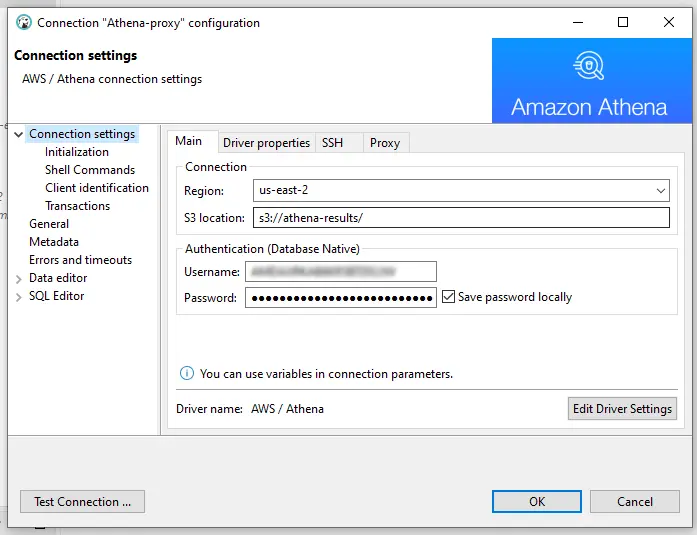Click the info icon beside variables hint
697x535 pixels.
187,373
